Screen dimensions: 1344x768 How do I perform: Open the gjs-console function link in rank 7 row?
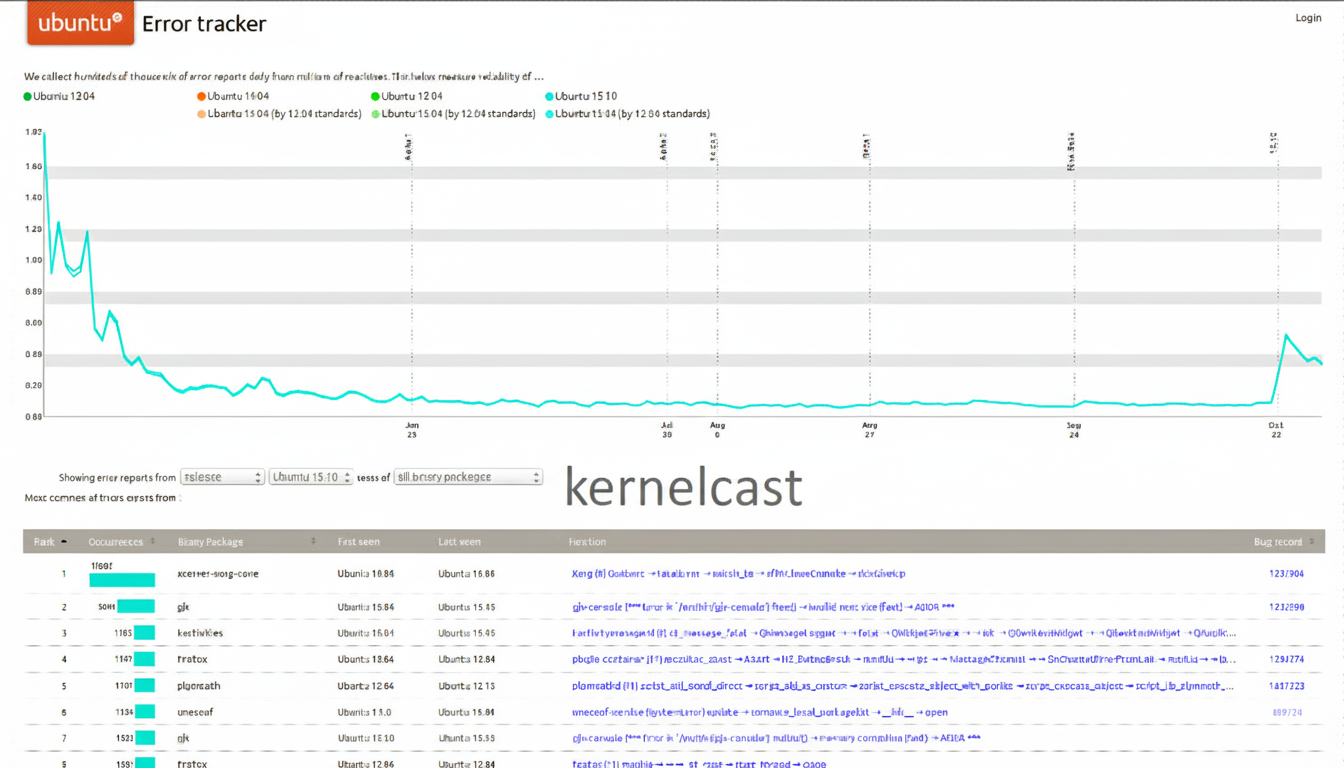point(776,738)
